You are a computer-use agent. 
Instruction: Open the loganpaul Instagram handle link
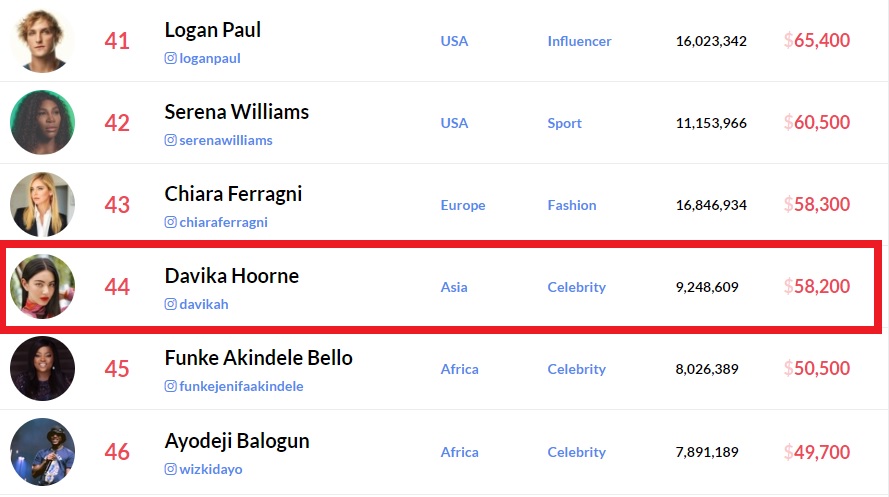coord(210,59)
